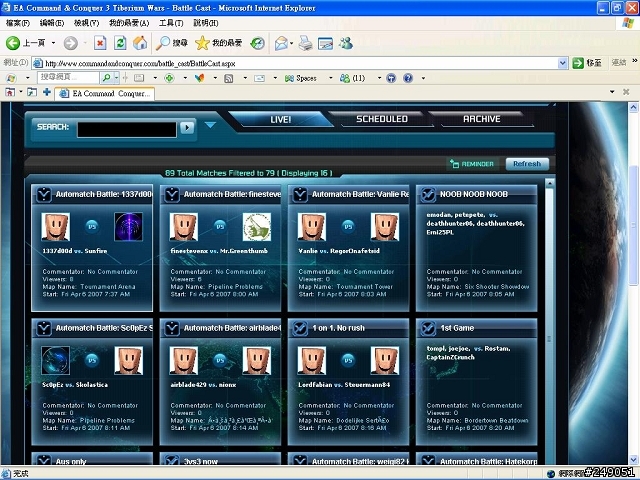Click the Go green arrow button
The image size is (640, 480).
(578, 63)
